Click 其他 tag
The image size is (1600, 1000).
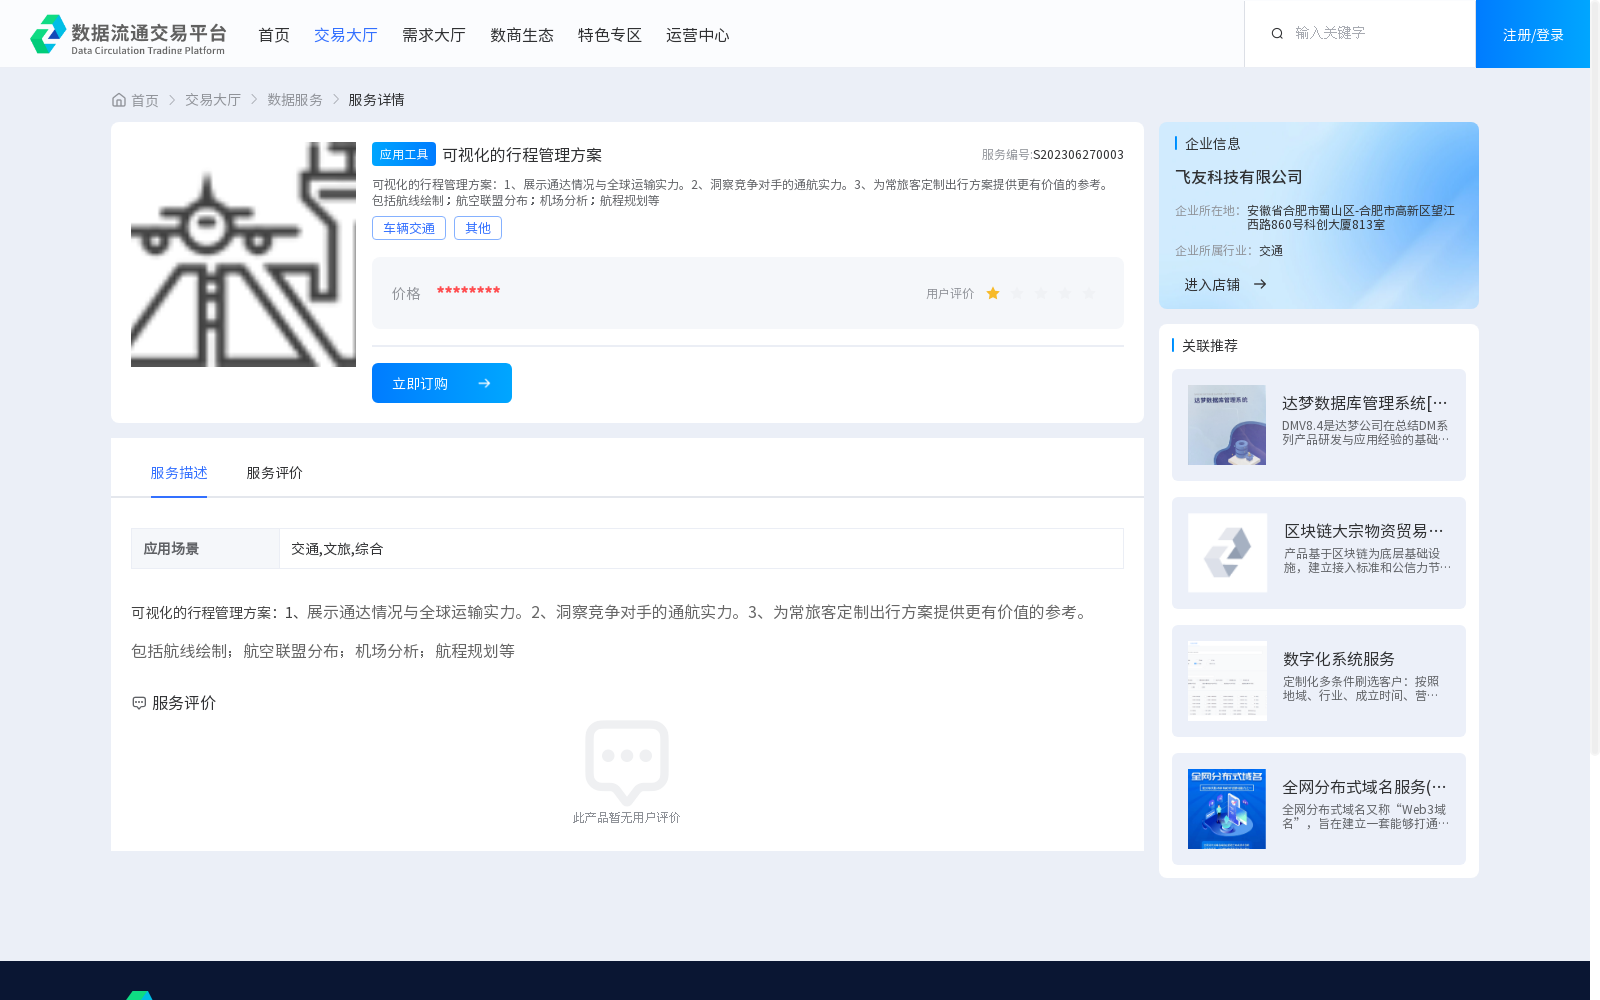478,228
